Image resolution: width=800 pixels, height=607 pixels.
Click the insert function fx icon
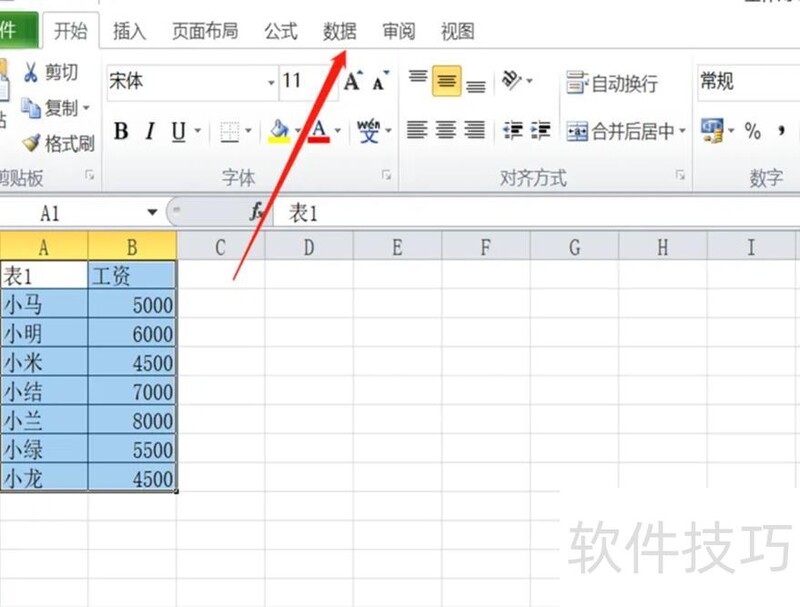pos(257,211)
